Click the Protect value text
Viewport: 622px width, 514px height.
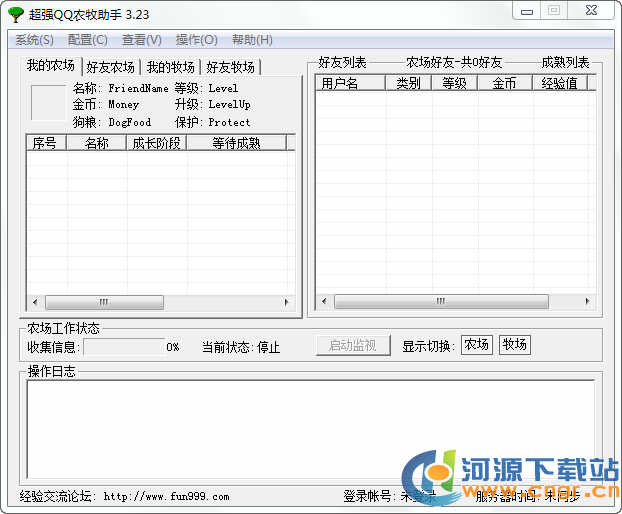coord(230,122)
